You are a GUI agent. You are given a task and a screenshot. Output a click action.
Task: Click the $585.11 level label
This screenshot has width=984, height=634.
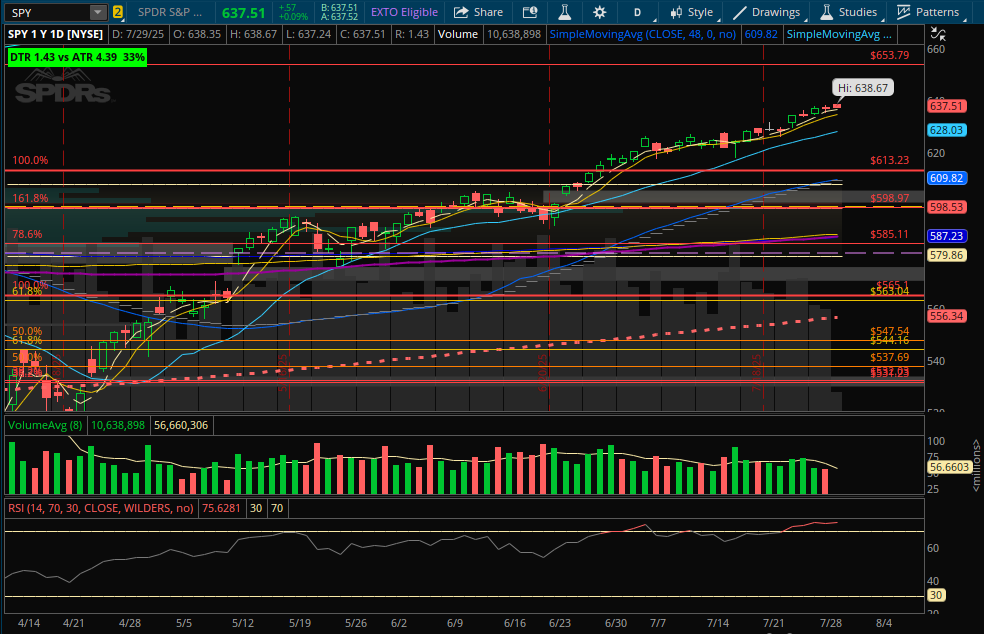(x=889, y=234)
